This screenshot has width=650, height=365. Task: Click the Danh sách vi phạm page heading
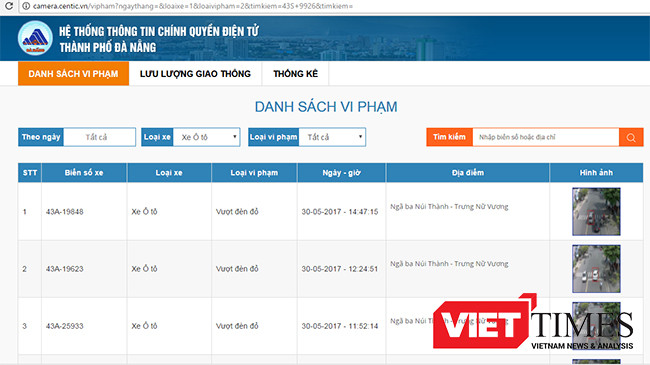coord(326,107)
